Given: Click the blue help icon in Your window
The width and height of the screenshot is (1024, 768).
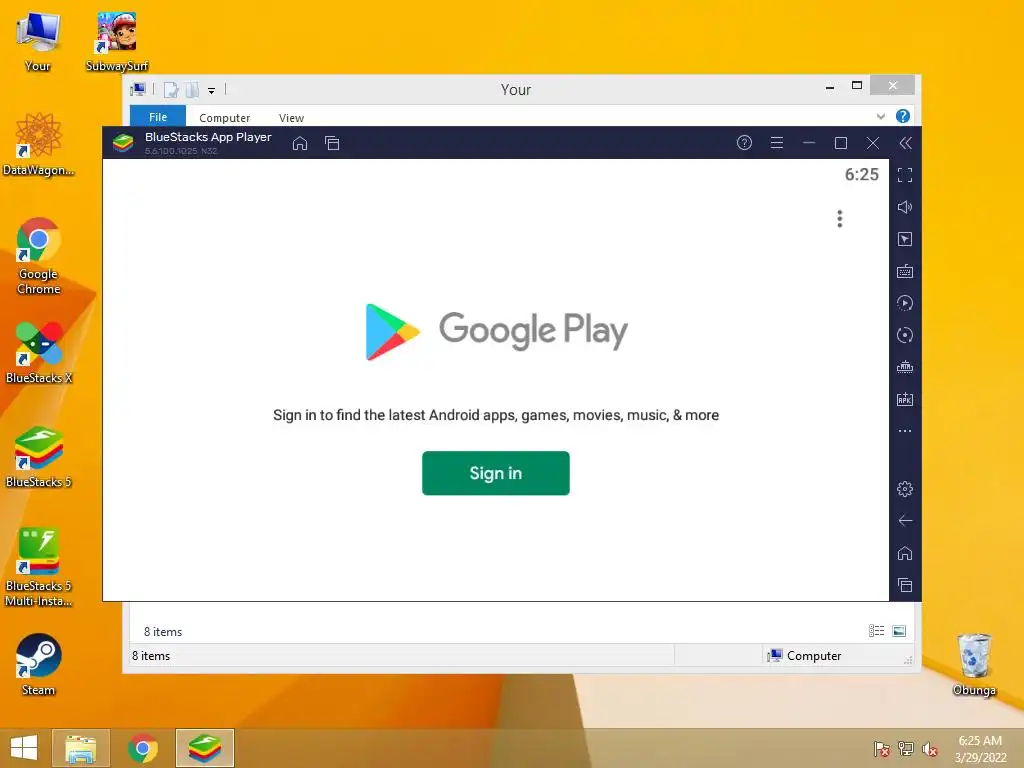Looking at the screenshot, I should click(x=903, y=116).
